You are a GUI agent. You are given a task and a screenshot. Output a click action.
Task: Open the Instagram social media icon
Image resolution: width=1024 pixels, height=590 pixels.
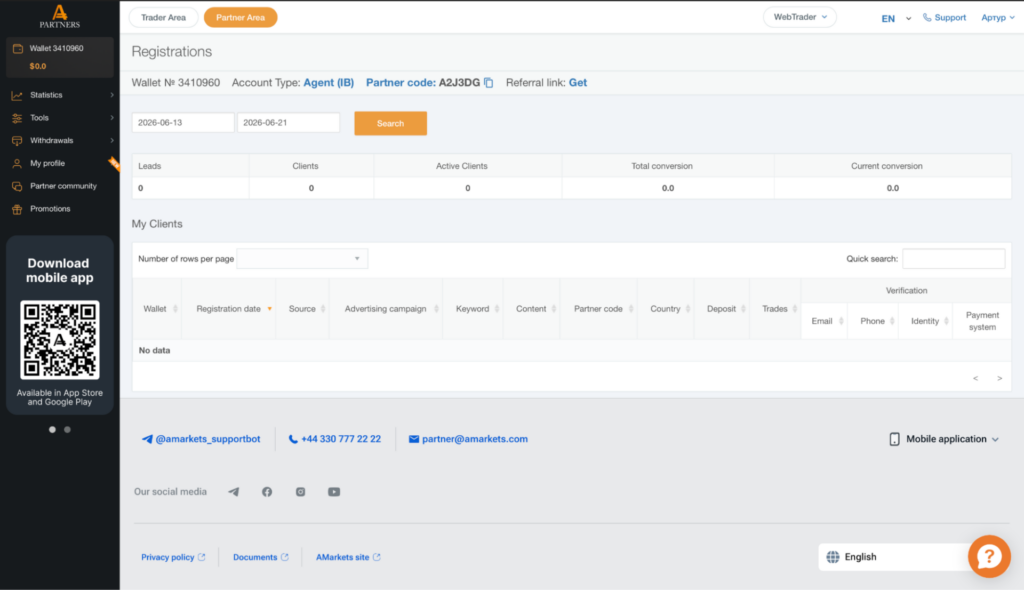[x=300, y=492]
